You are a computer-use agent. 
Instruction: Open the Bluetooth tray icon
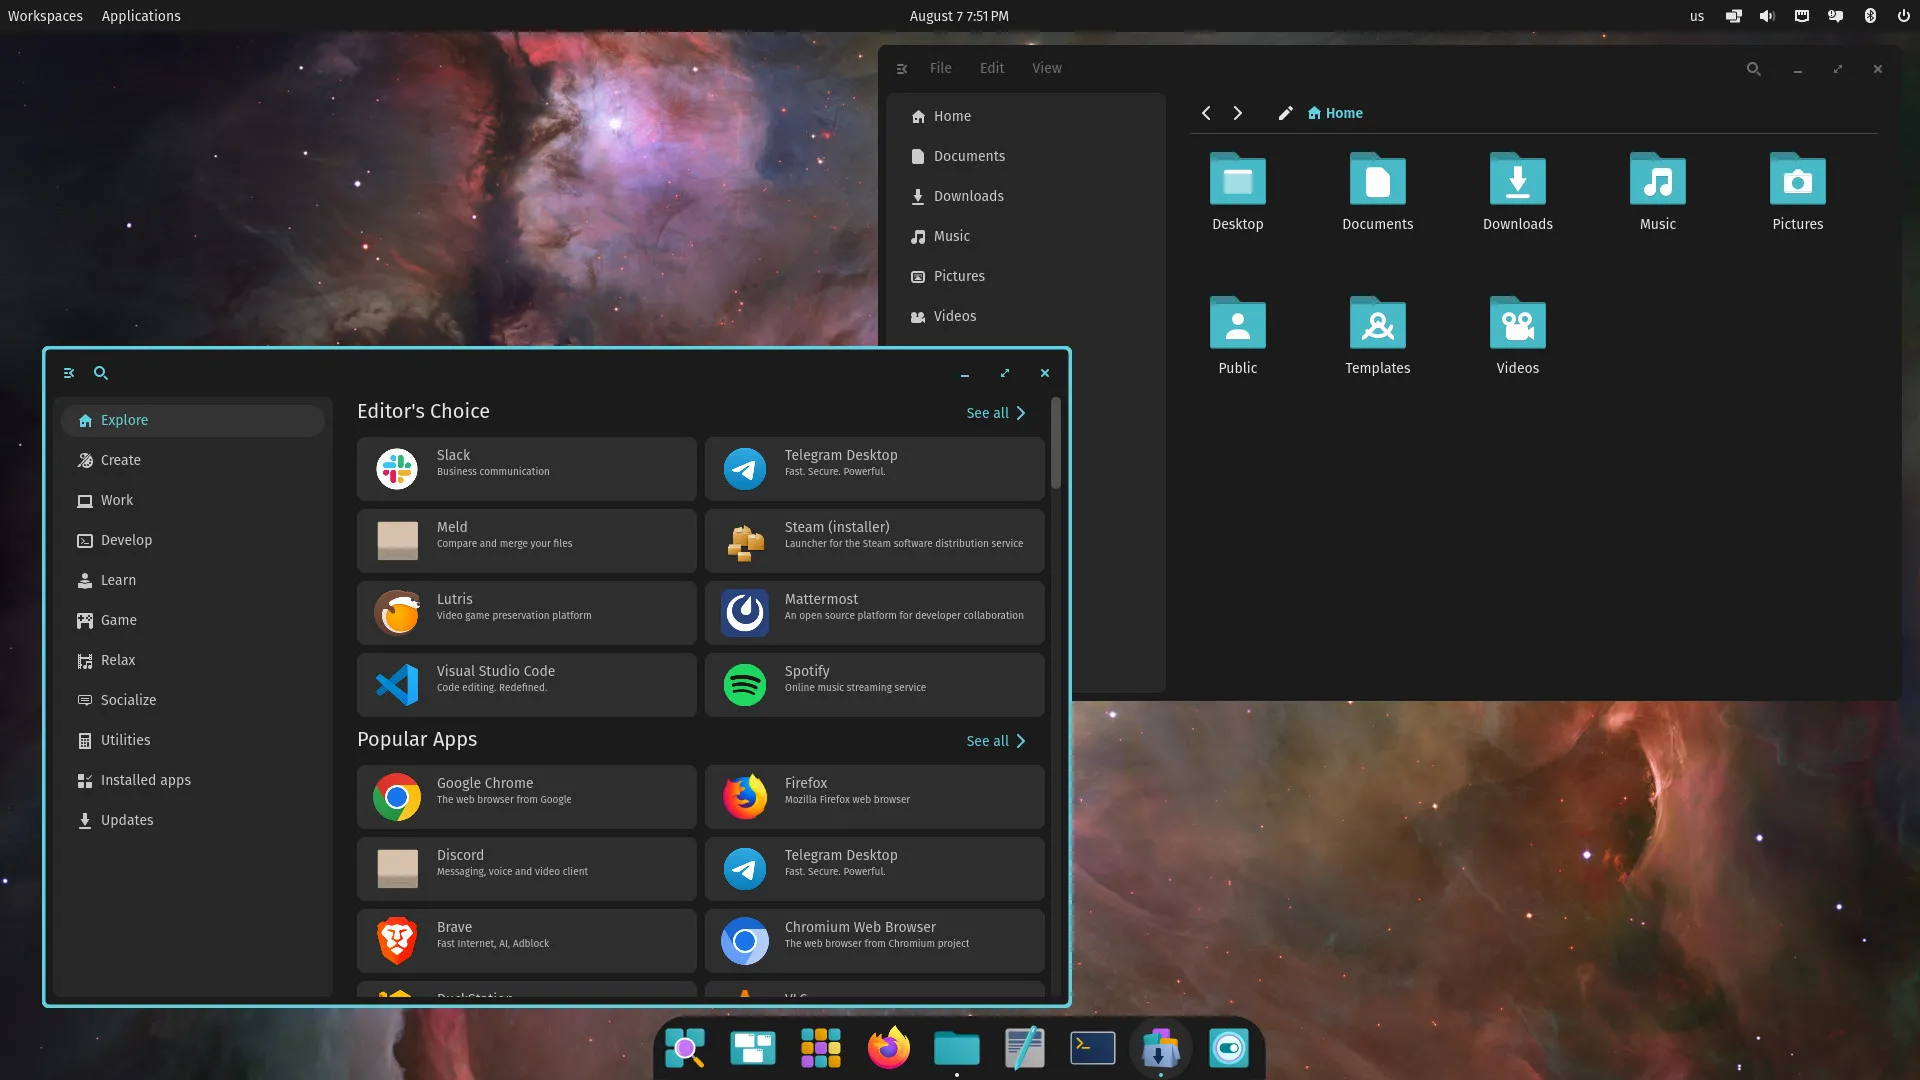coord(1869,16)
